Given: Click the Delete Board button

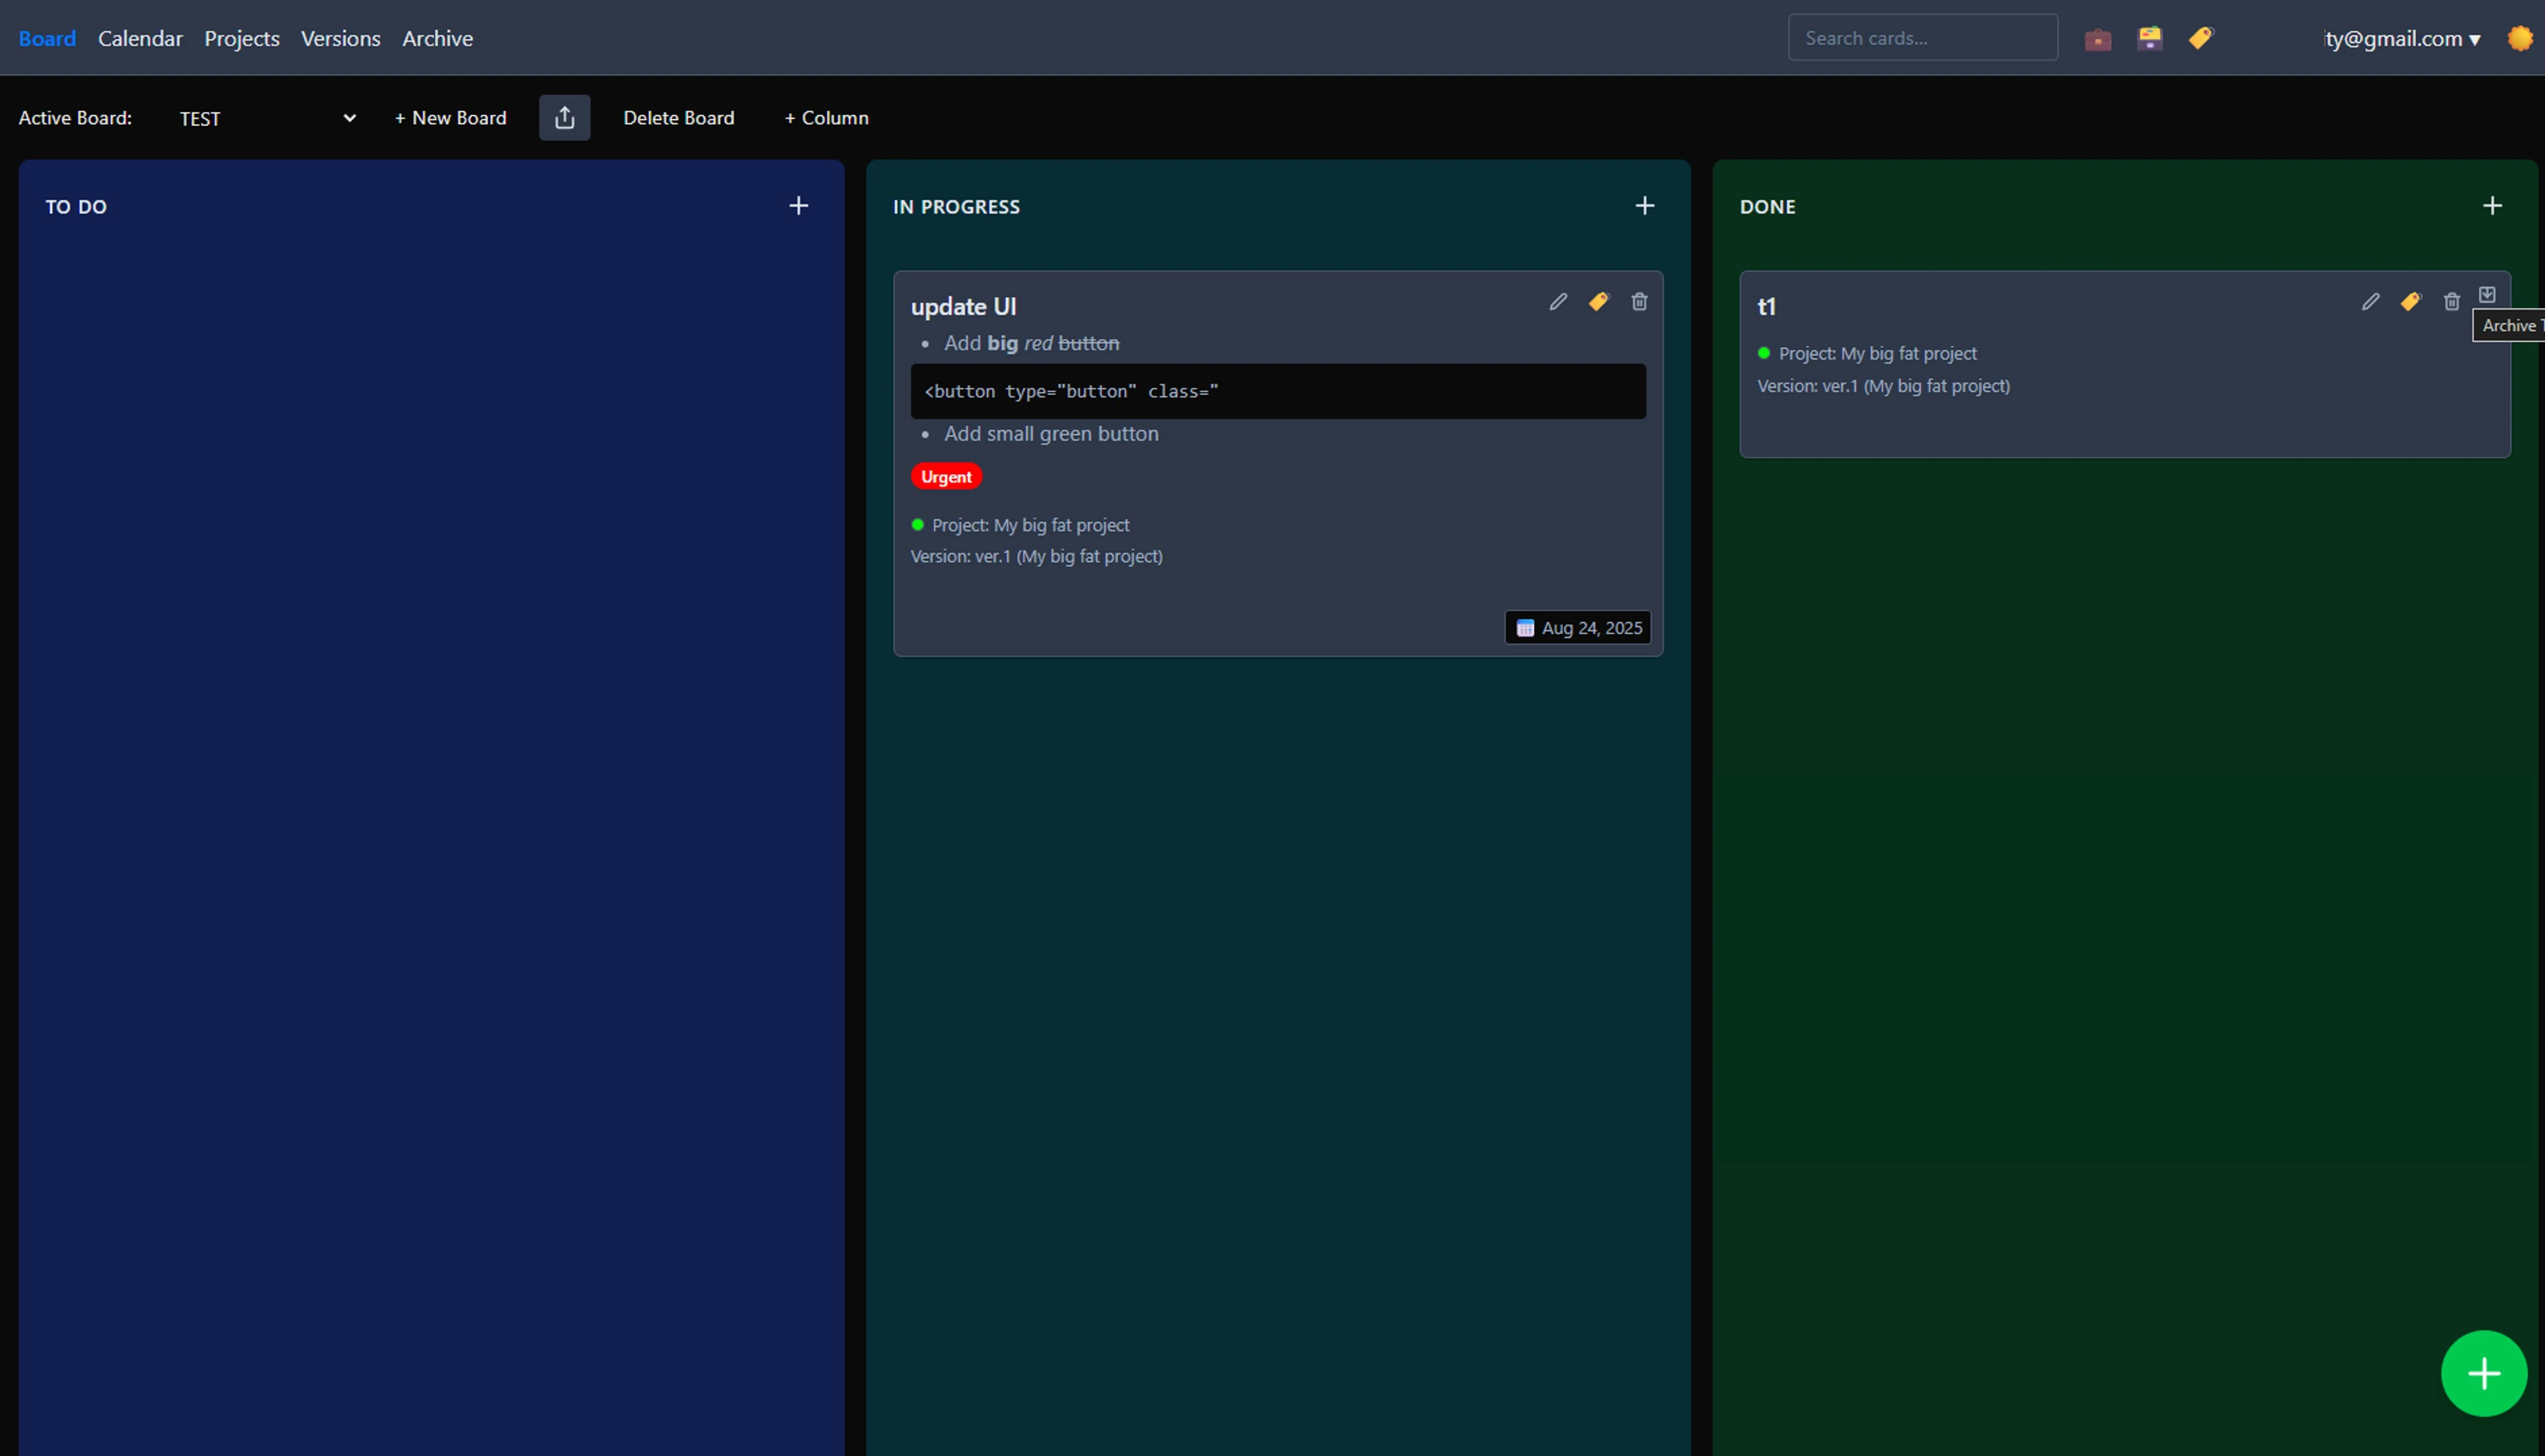Looking at the screenshot, I should pyautogui.click(x=679, y=117).
